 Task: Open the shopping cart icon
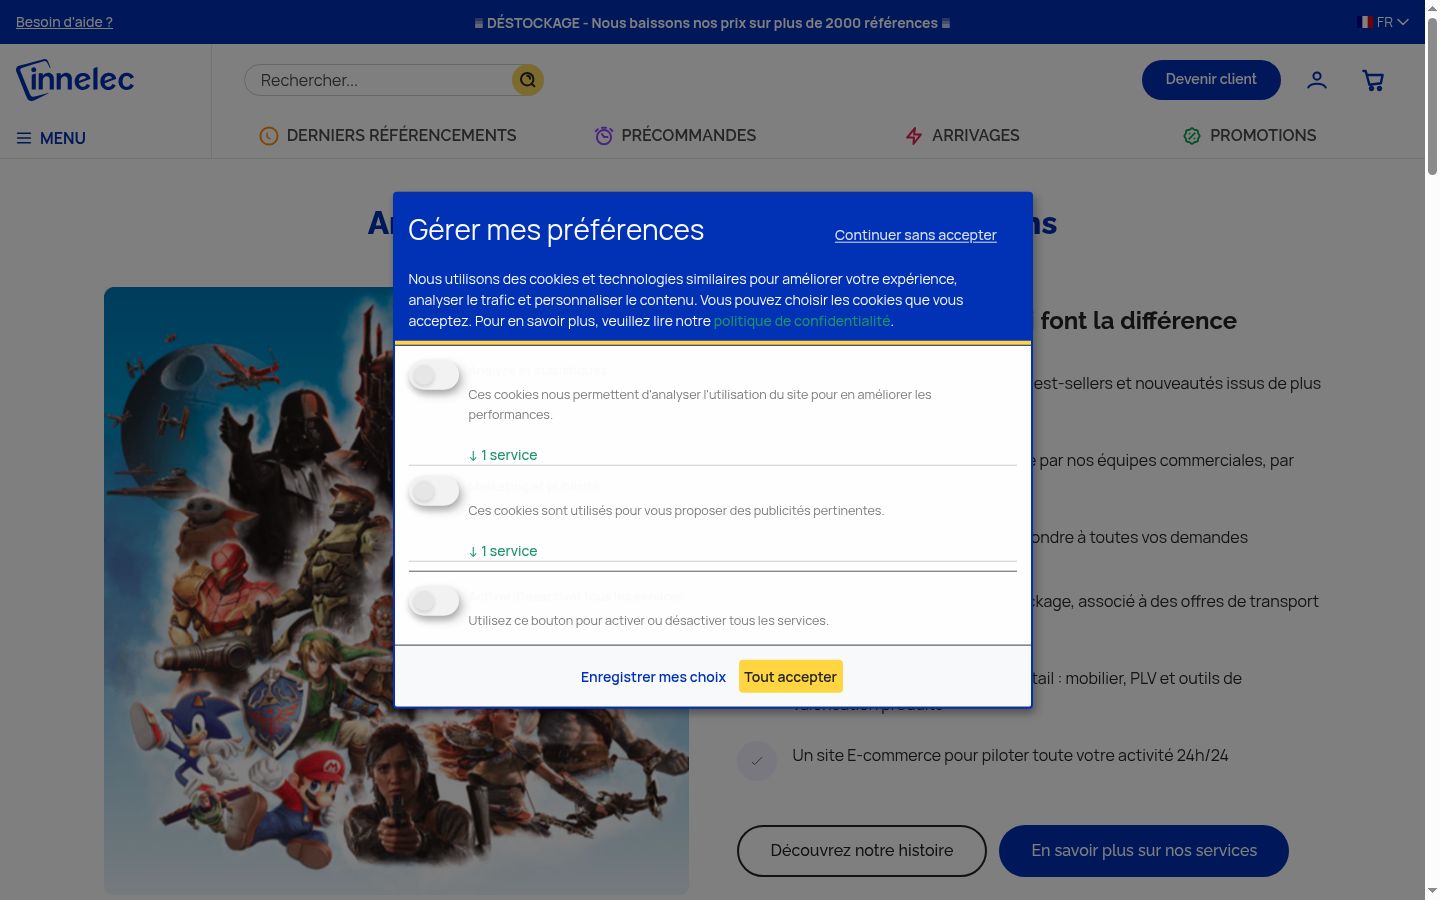tap(1374, 80)
